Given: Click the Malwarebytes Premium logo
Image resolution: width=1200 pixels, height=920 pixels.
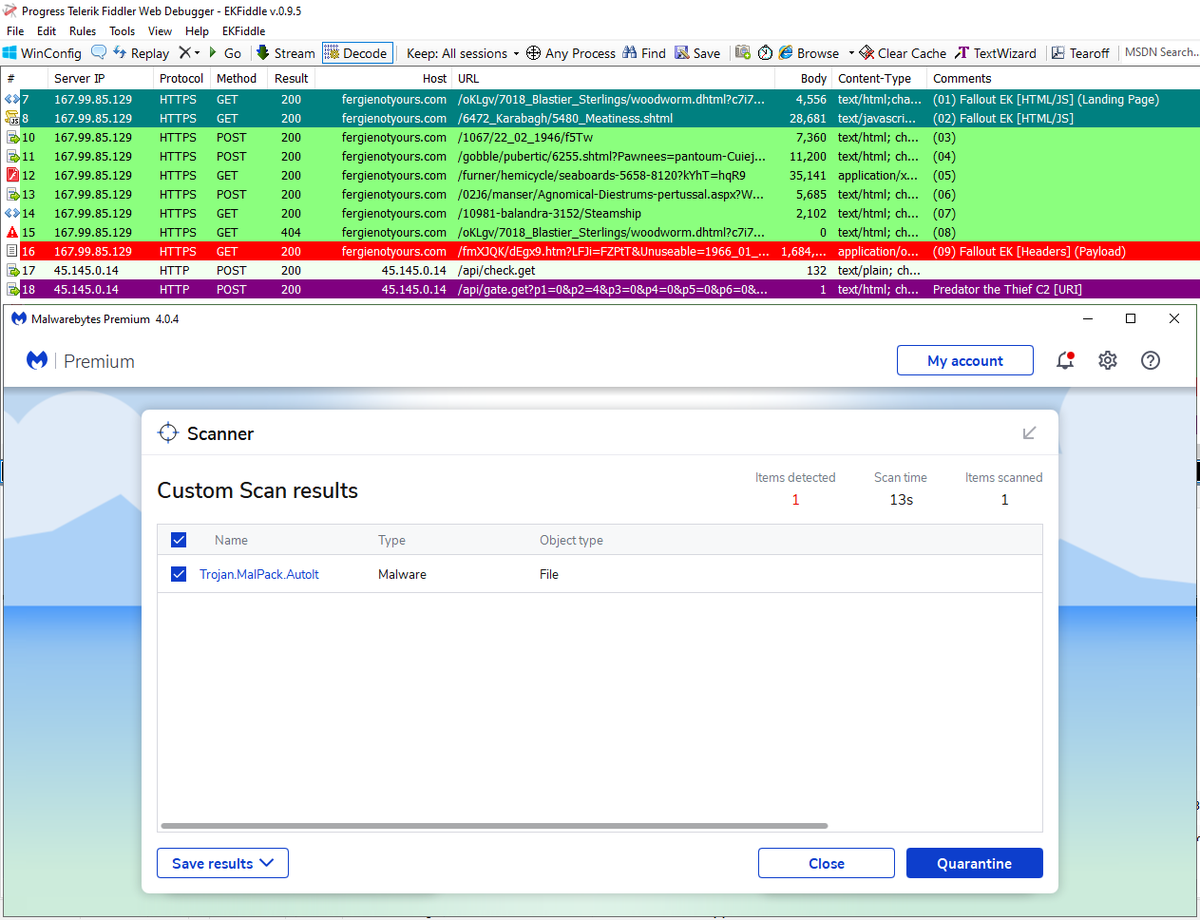Looking at the screenshot, I should click(x=81, y=361).
